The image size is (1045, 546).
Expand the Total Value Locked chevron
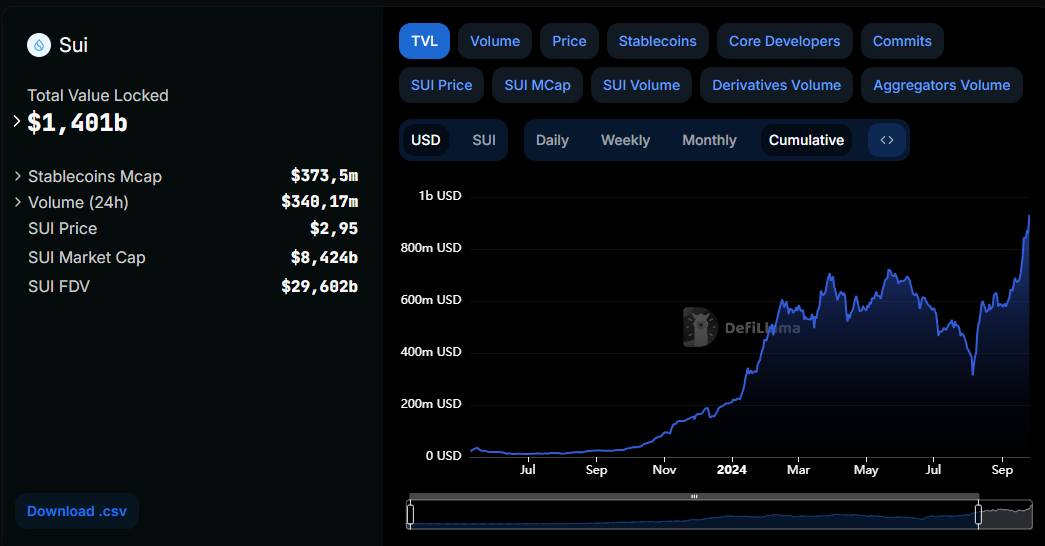tap(17, 121)
